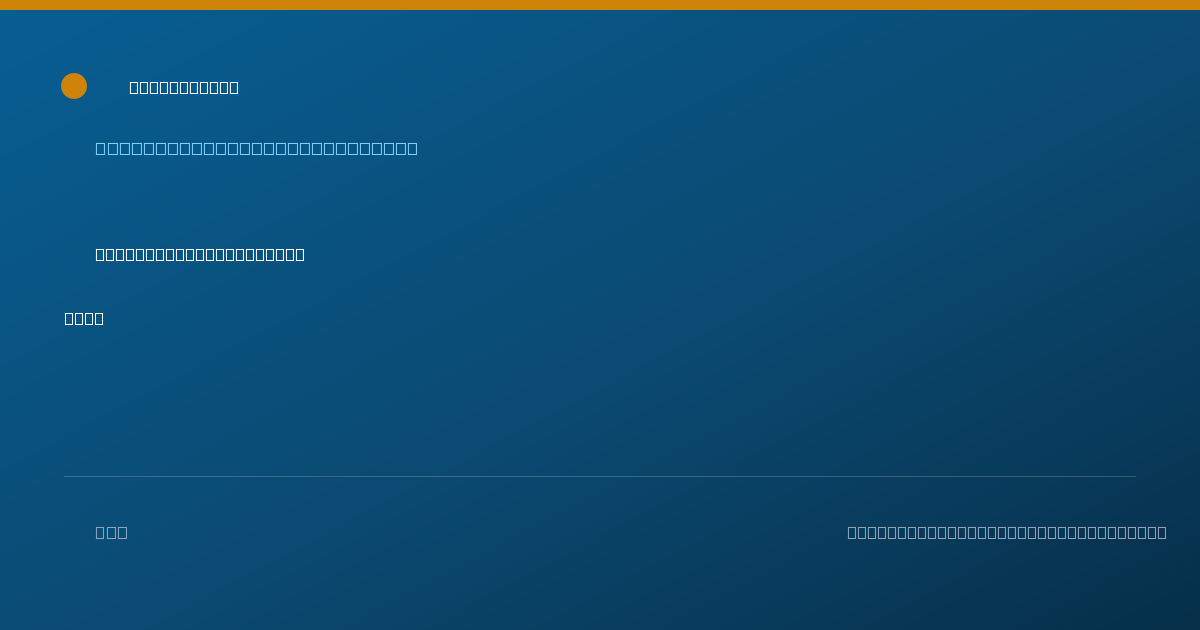Click the thin horizontal divider line above the footer
This screenshot has height=630, width=1200.
pyautogui.click(x=600, y=476)
